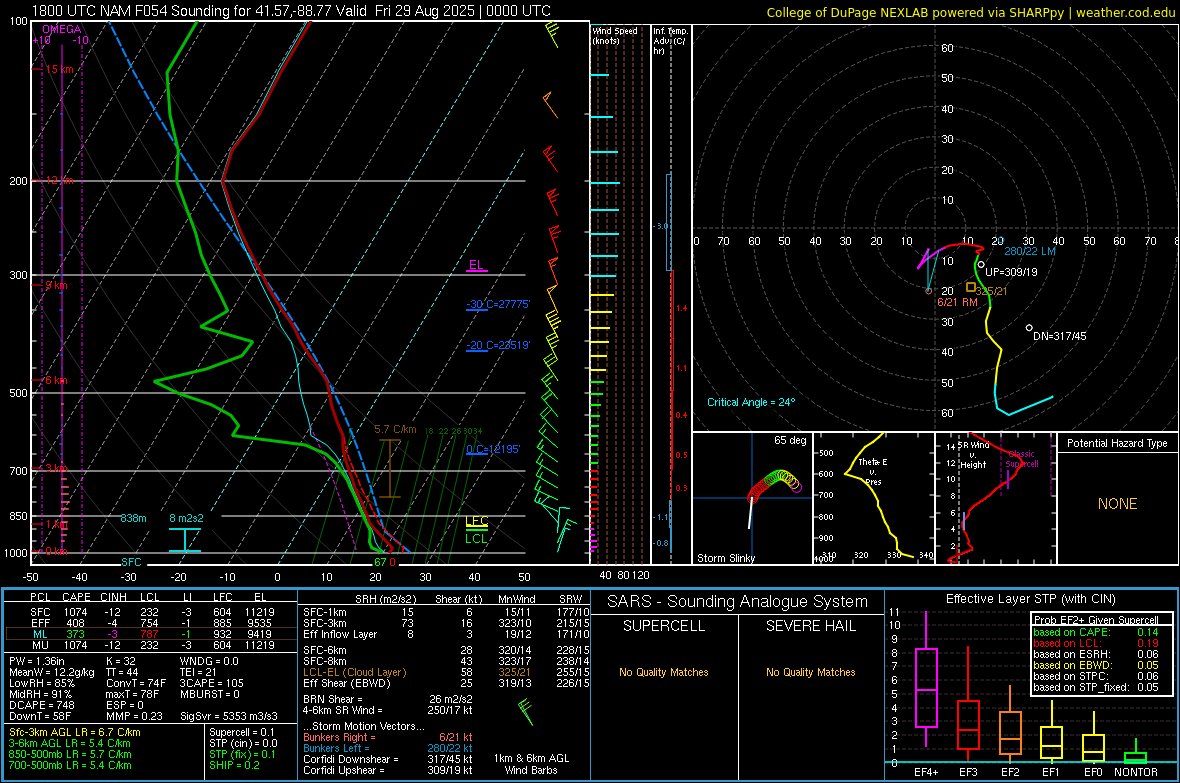Click the SRH (m2/s2) column header
This screenshot has height=783, width=1180.
pos(386,599)
